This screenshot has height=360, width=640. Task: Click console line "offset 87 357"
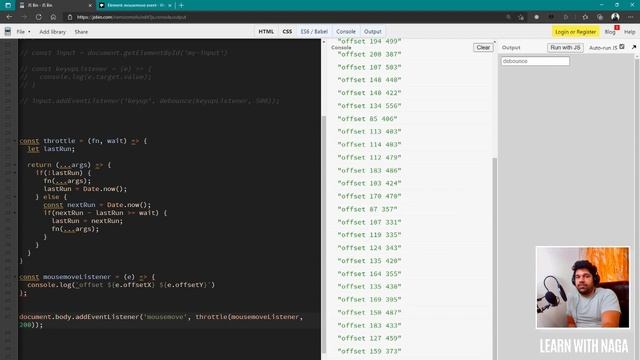tap(367, 209)
